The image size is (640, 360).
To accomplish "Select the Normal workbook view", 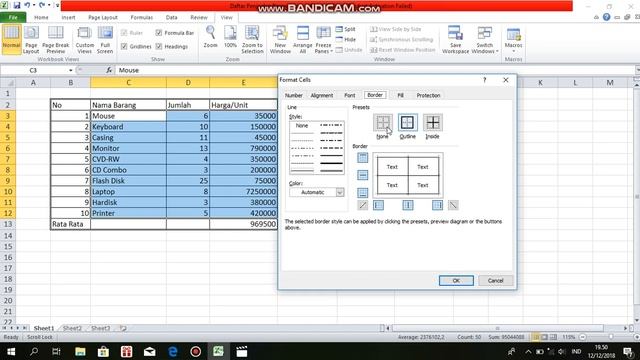I will click(11, 39).
